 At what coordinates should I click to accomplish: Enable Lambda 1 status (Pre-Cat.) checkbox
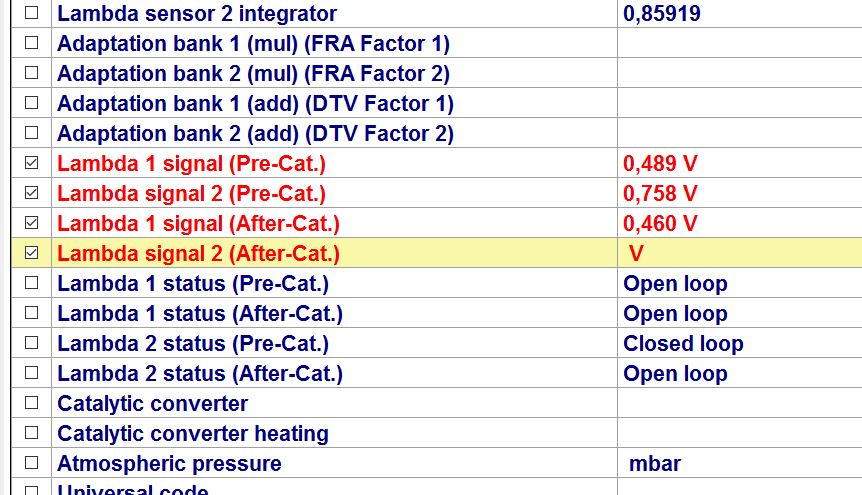[x=32, y=283]
